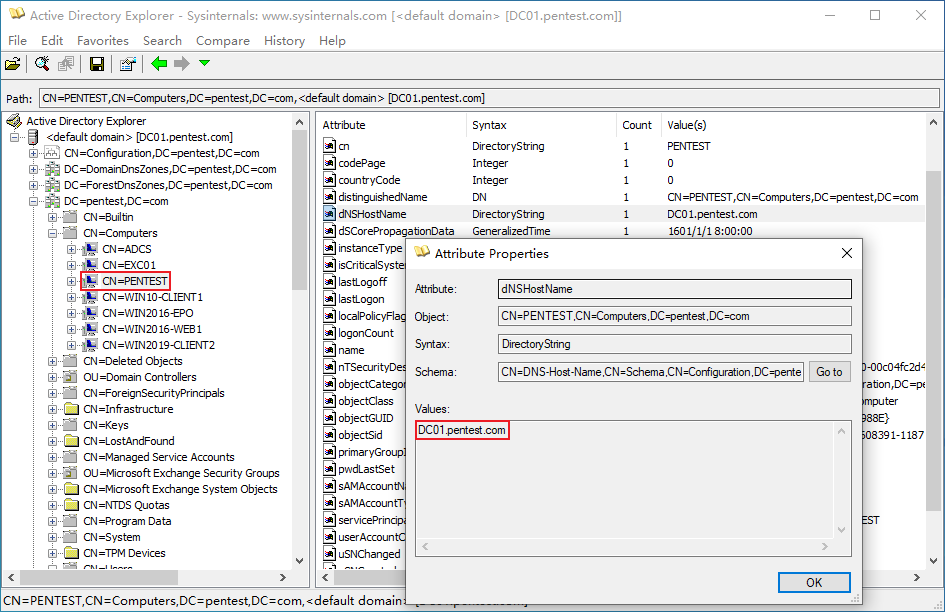Viewport: 945px width, 612px height.
Task: Open the File menu
Action: (x=17, y=40)
